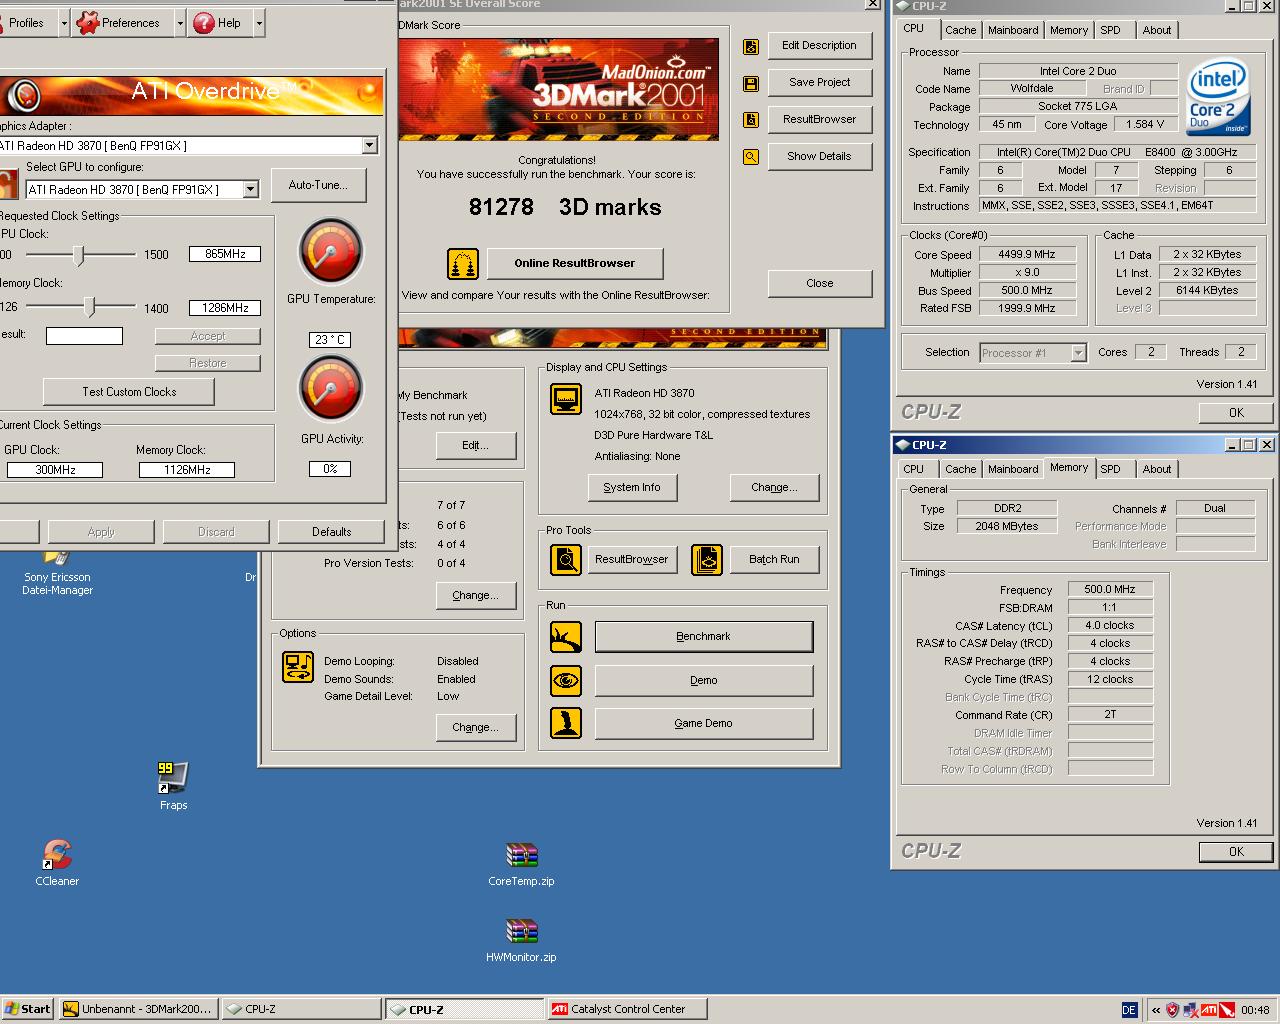Click OK in the upper CPU-Z window
The width and height of the screenshot is (1280, 1024).
1236,413
